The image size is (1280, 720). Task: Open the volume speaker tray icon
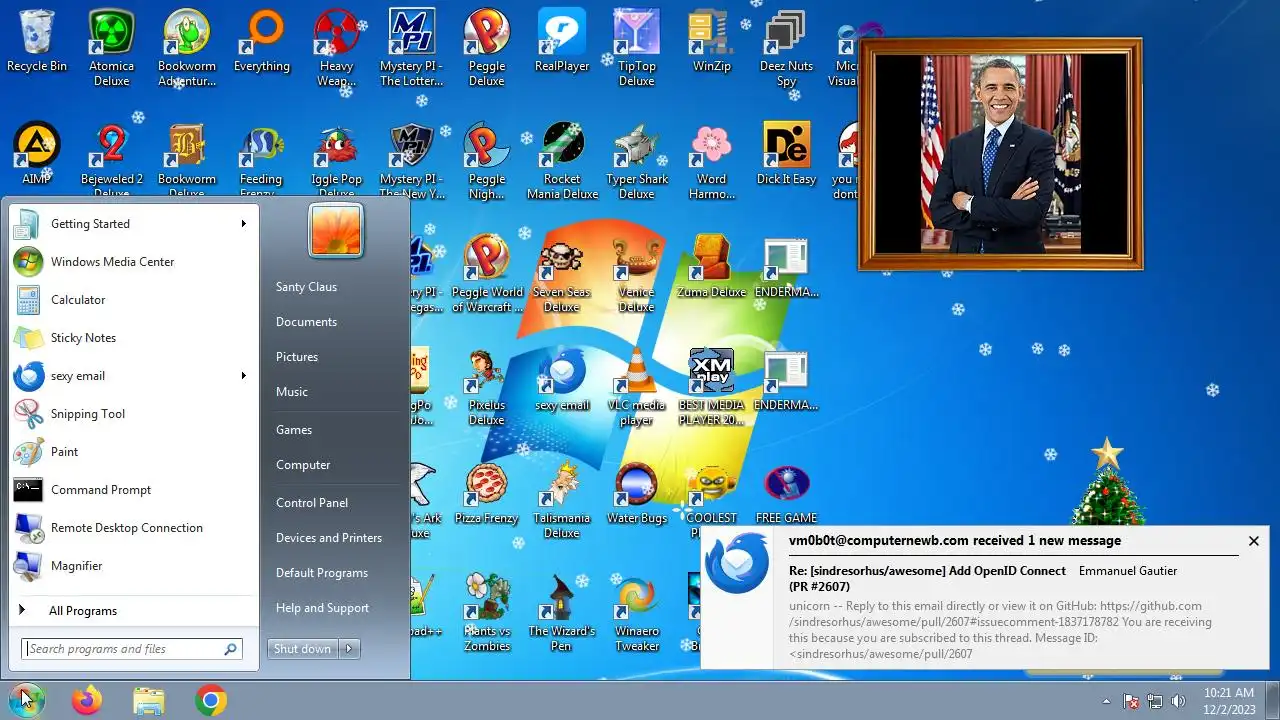click(x=1179, y=701)
